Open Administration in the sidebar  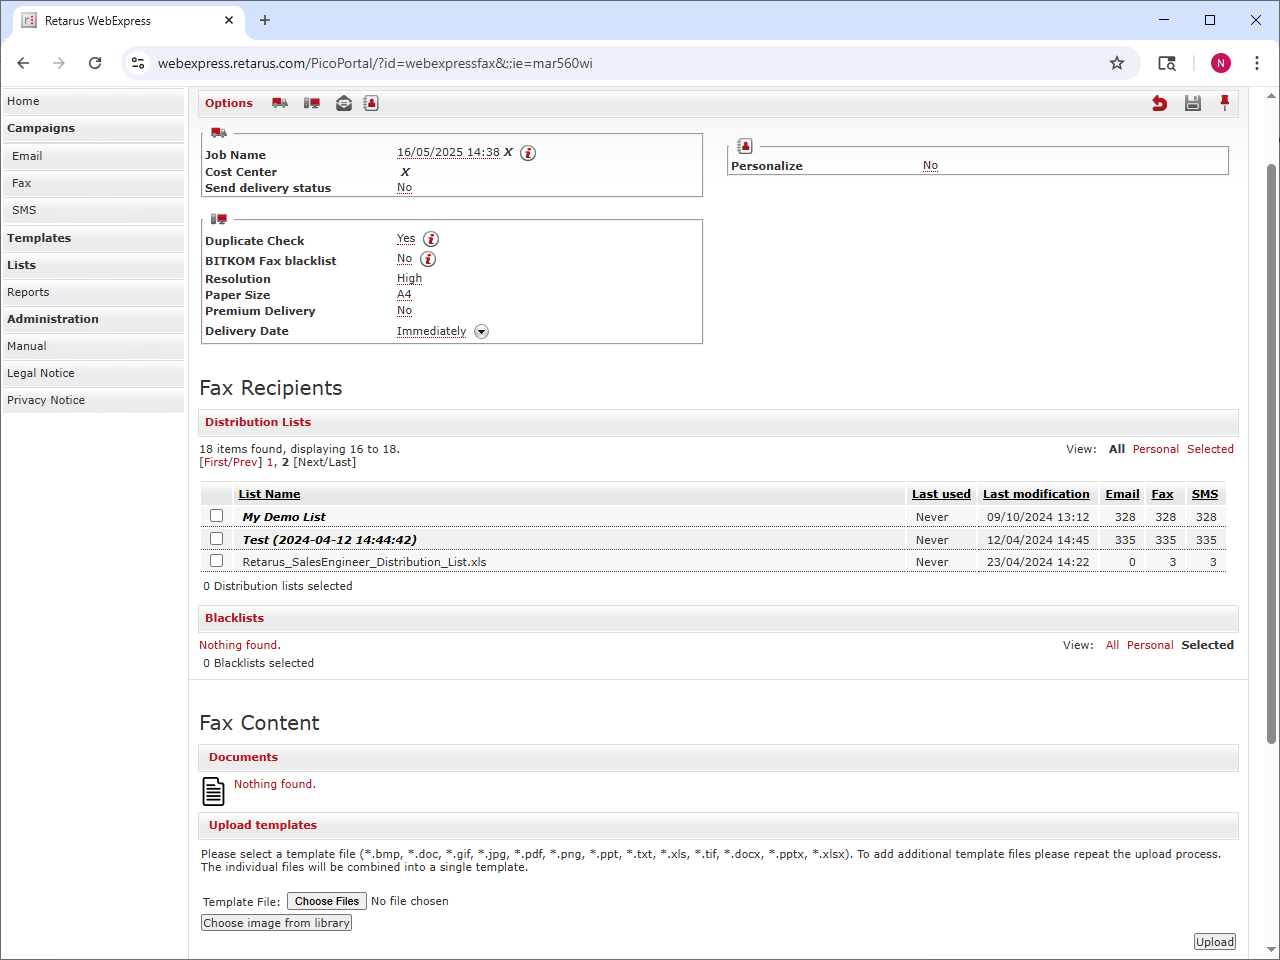click(93, 319)
